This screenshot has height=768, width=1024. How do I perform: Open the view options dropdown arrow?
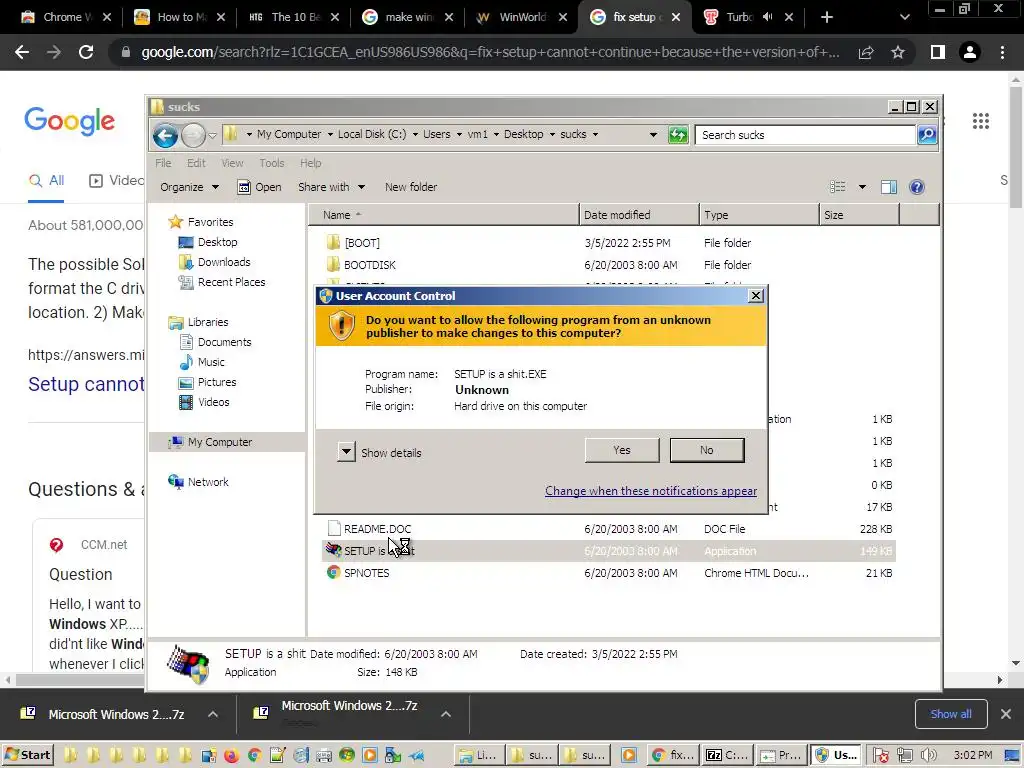click(x=862, y=187)
